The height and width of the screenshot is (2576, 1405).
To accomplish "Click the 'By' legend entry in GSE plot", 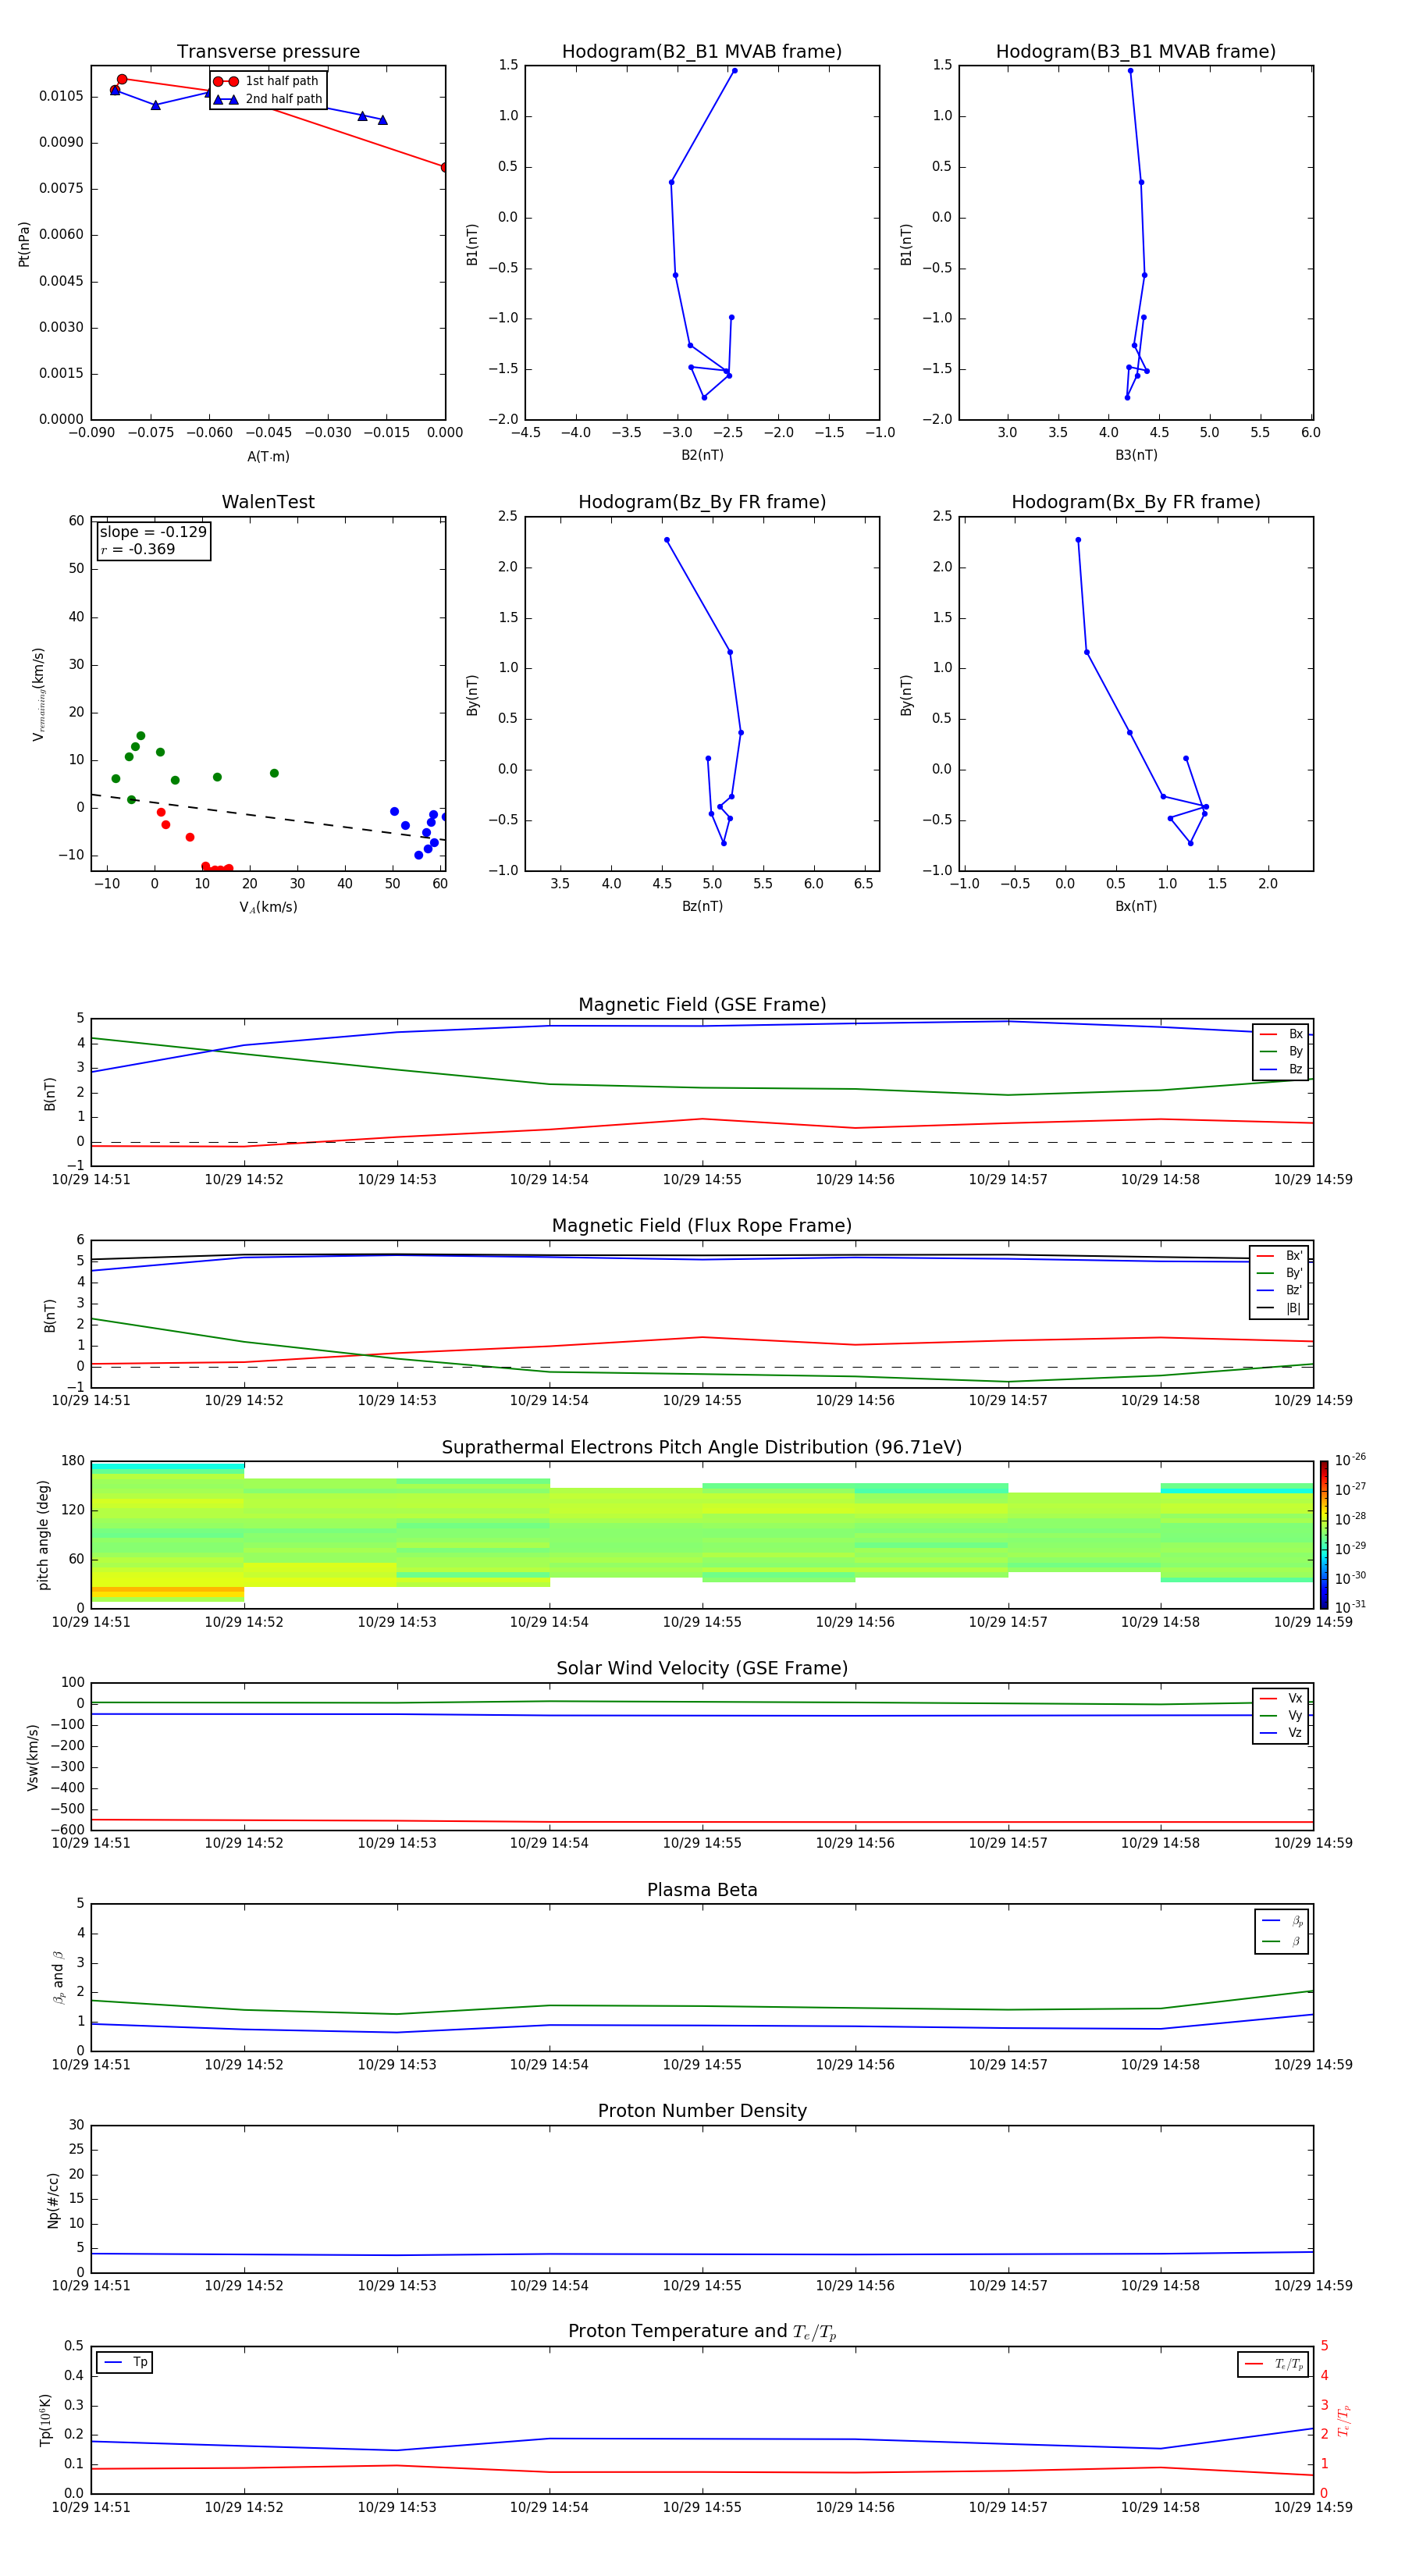I will coord(1281,1051).
